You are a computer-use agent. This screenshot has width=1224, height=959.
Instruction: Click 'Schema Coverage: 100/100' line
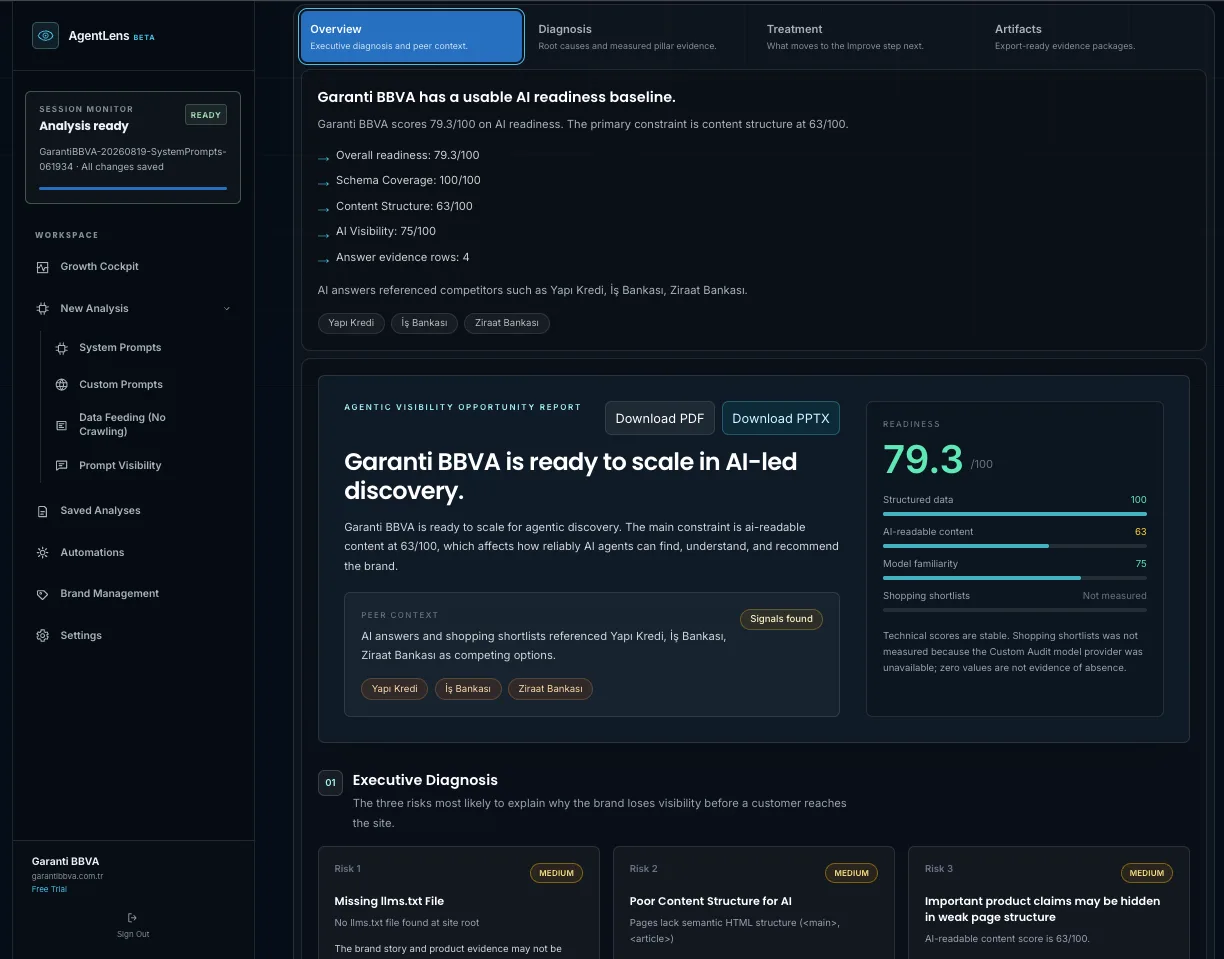[x=408, y=180]
